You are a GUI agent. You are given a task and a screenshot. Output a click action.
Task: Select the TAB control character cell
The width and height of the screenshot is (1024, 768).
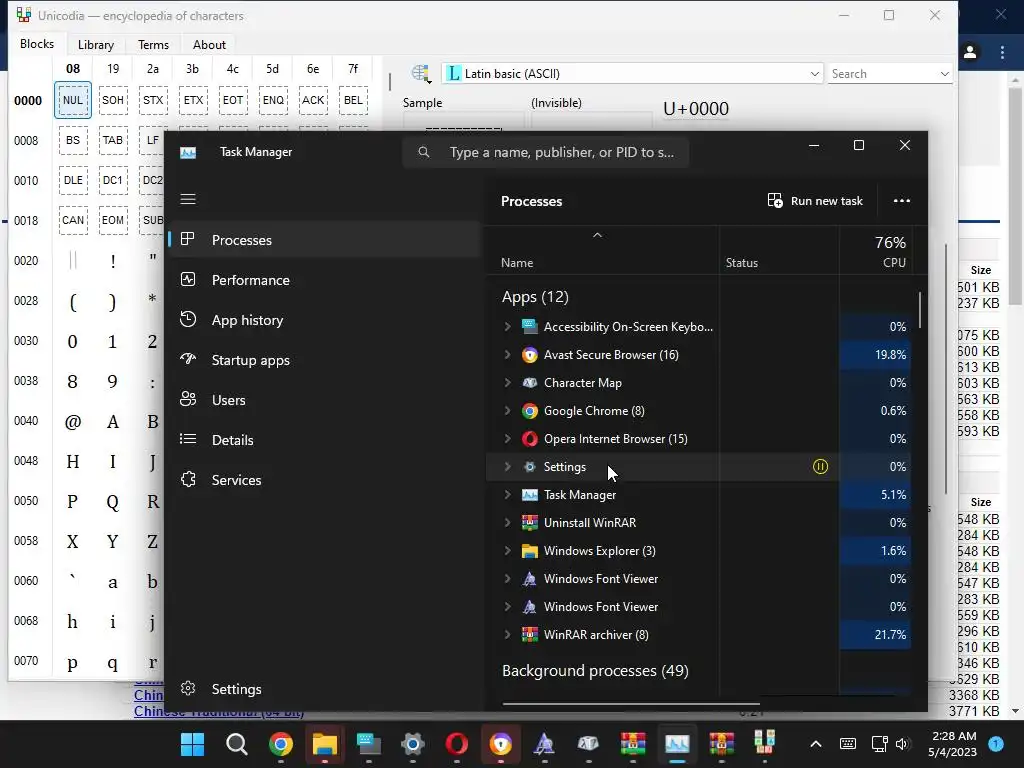[112, 140]
